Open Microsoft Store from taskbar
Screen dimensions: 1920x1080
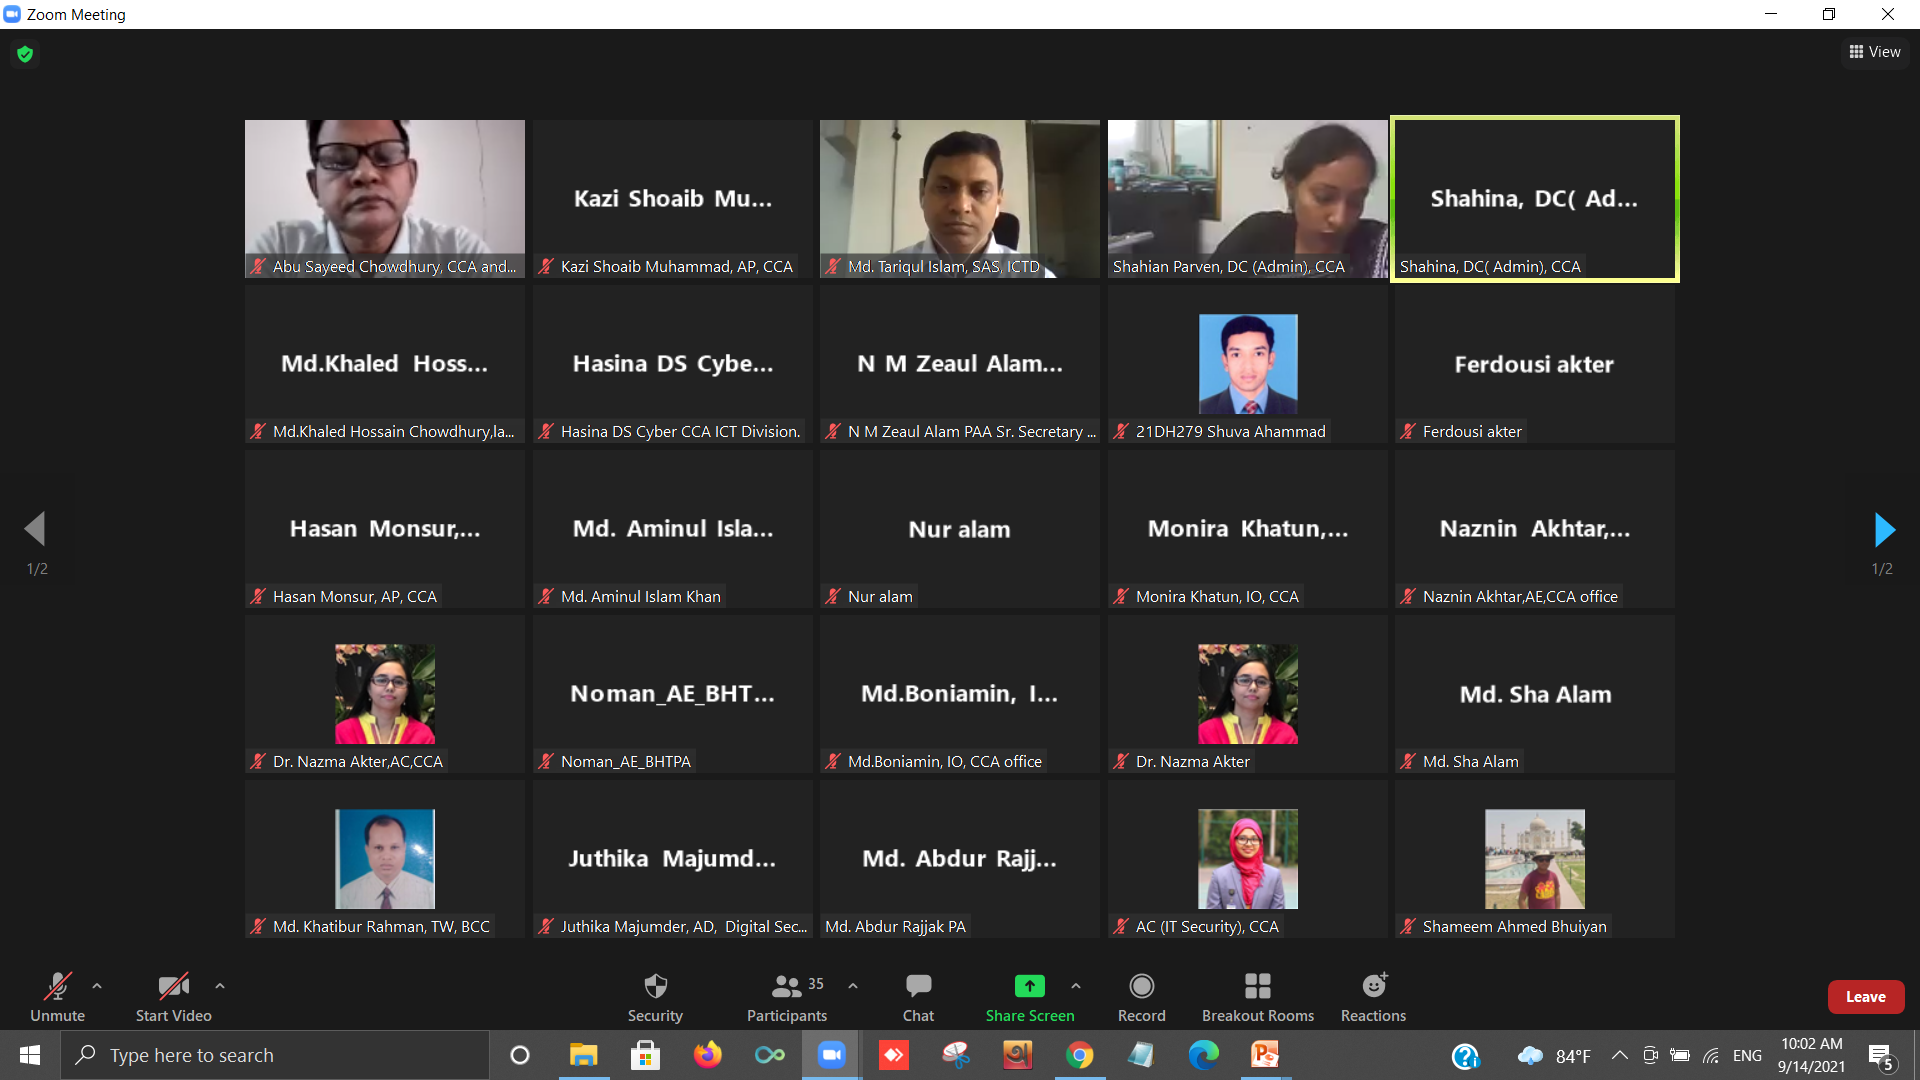pos(645,1055)
